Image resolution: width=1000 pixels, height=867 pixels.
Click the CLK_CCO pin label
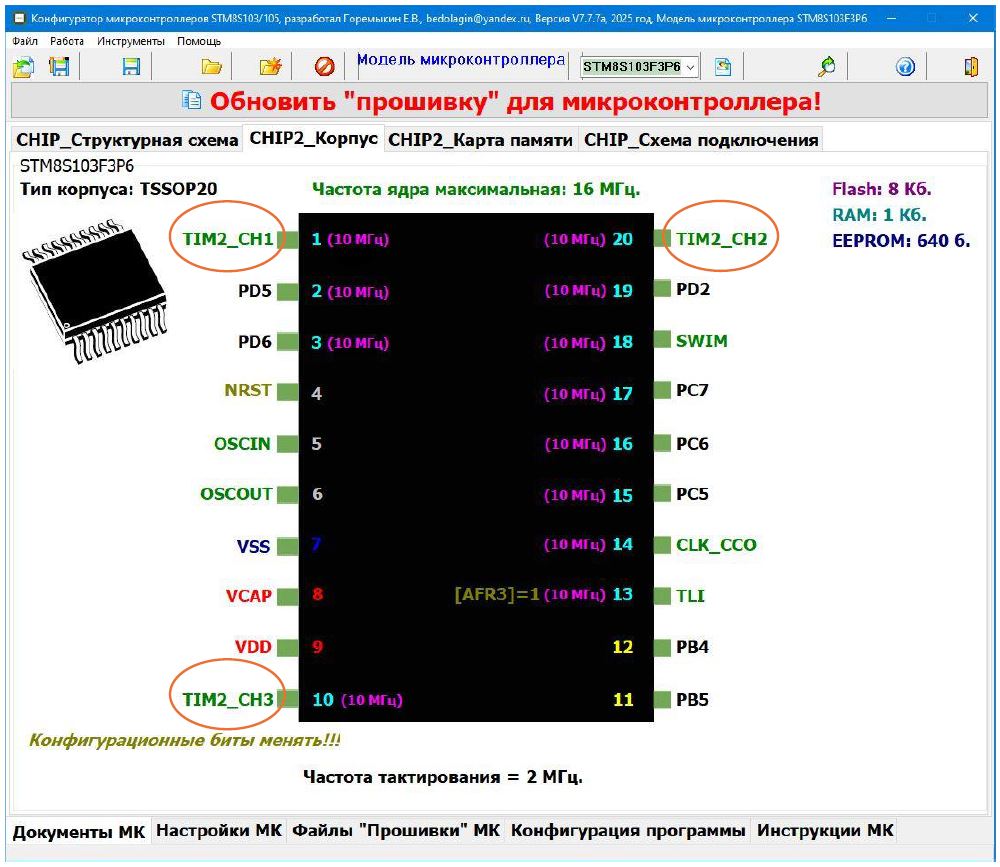[716, 545]
